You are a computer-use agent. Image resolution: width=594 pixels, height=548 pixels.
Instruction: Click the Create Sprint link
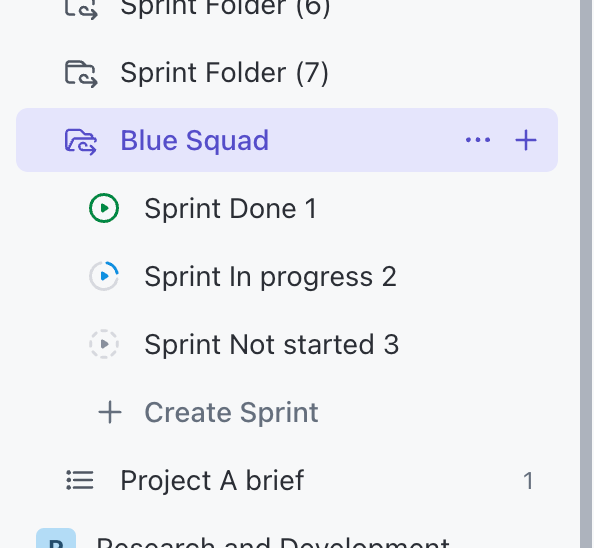click(231, 412)
